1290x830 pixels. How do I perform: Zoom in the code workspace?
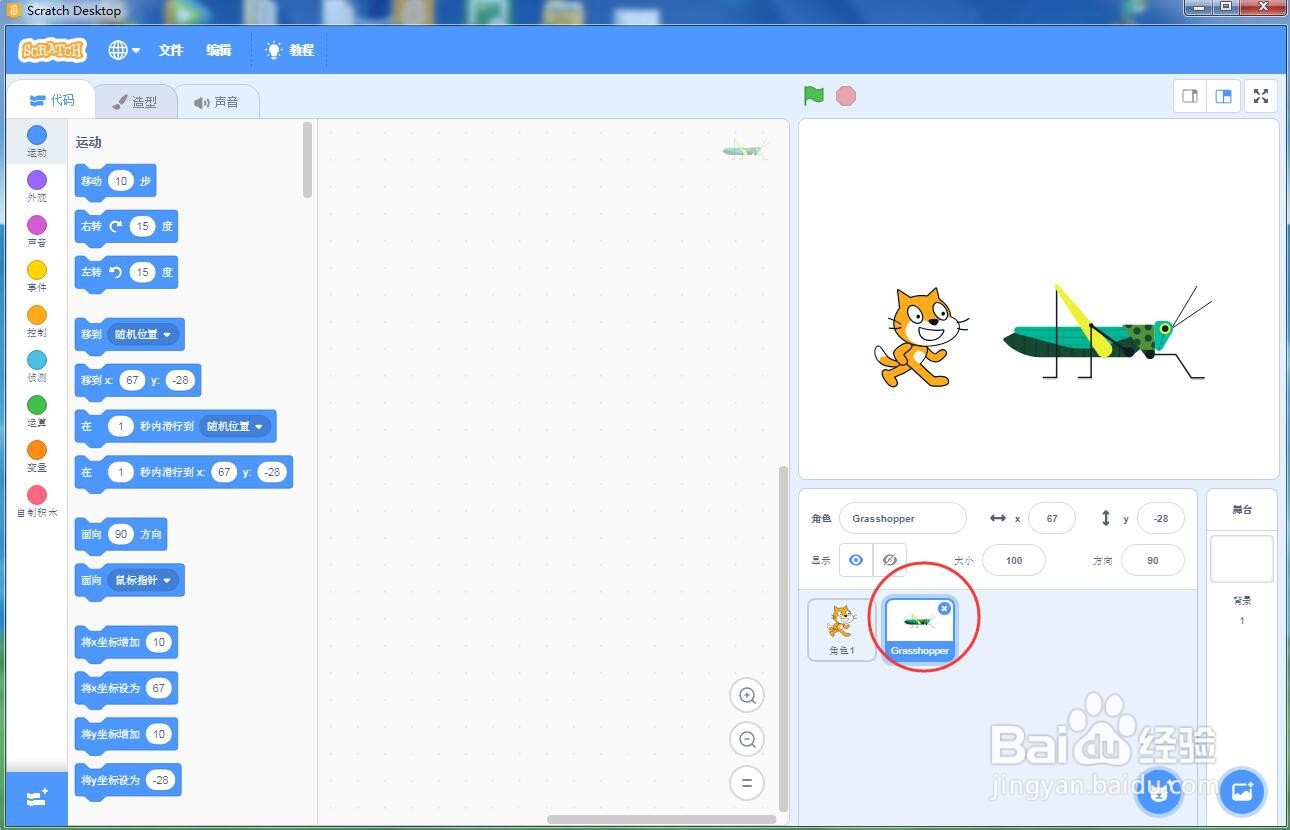point(747,695)
